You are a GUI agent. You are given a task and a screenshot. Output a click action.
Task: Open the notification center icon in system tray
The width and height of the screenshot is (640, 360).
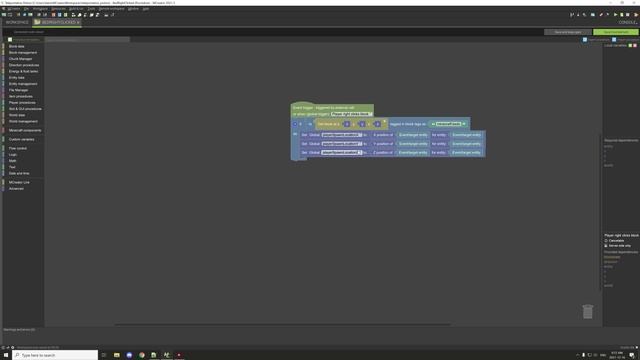(632, 355)
